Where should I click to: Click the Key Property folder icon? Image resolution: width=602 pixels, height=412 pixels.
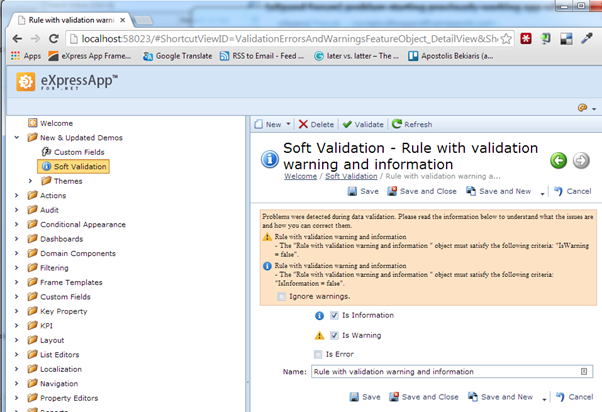[x=33, y=311]
